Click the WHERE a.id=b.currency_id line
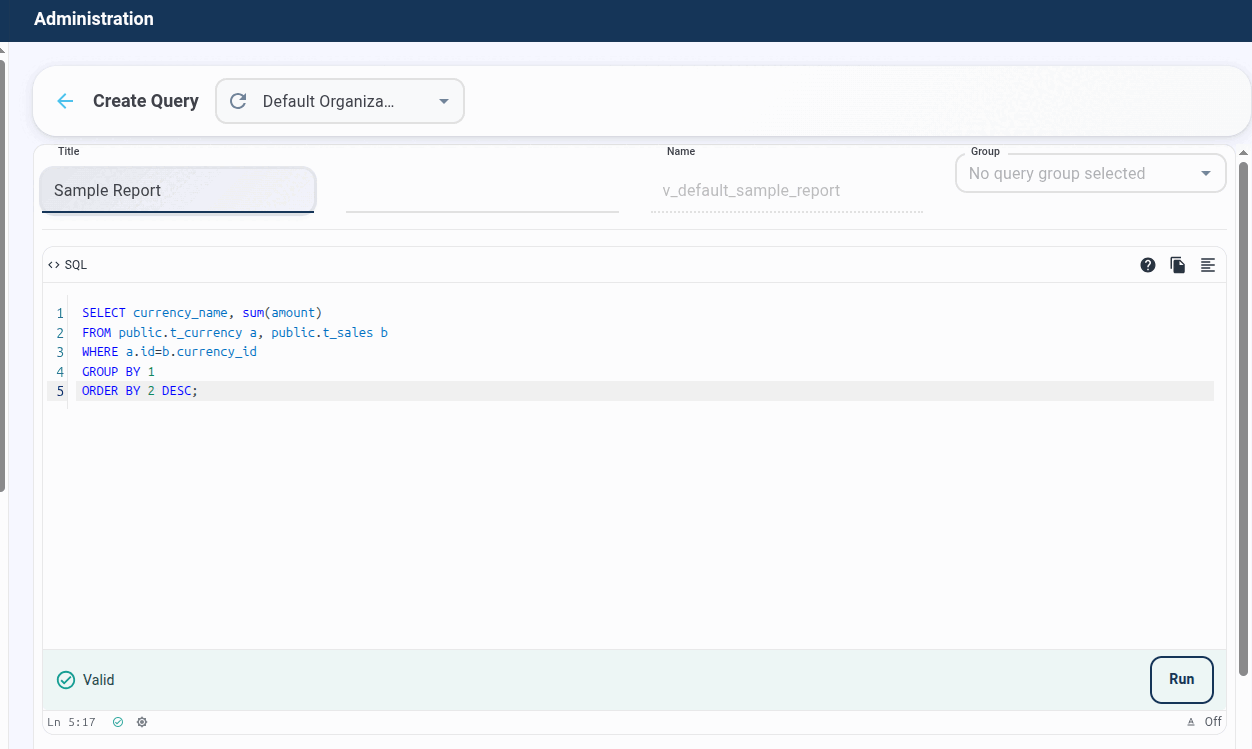 tap(169, 352)
